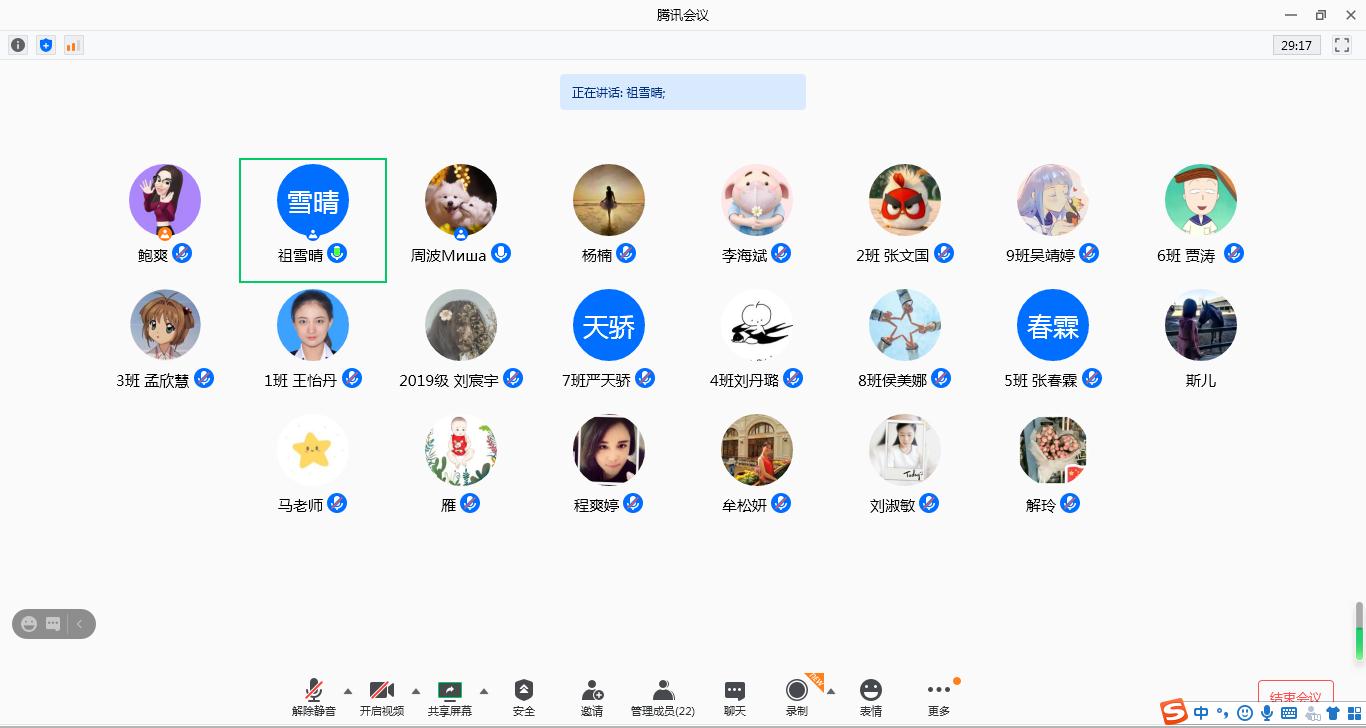Expand audio options arrow beside 解除静音
Image resolution: width=1366 pixels, height=728 pixels.
348,691
